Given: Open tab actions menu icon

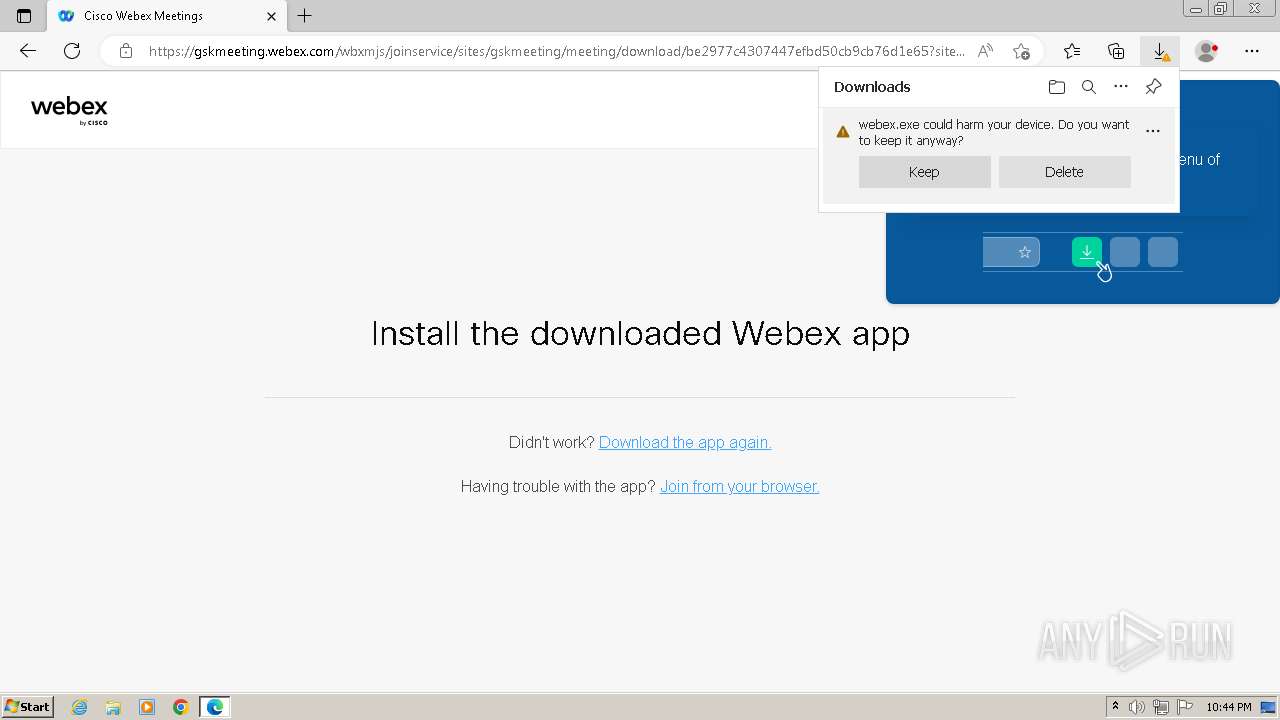Looking at the screenshot, I should 24,16.
